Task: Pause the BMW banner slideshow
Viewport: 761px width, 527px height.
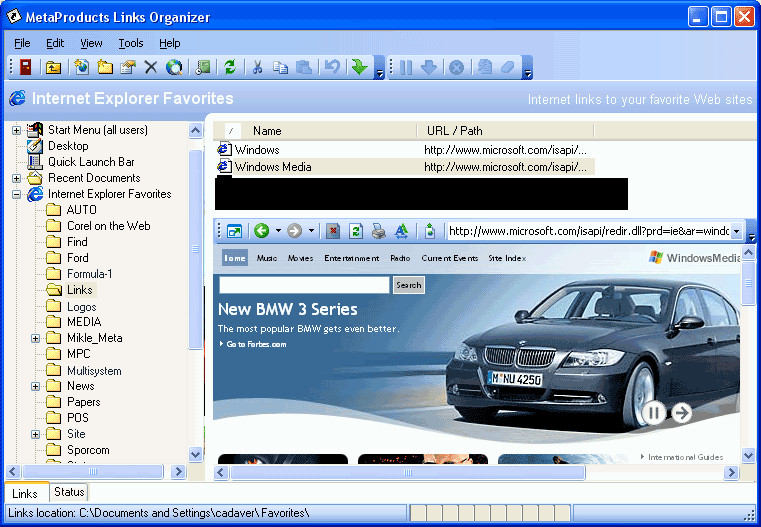Action: 654,413
